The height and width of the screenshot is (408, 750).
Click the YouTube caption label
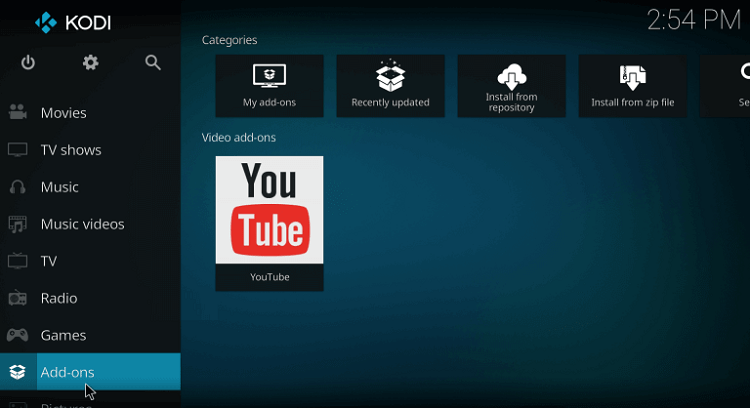click(270, 277)
